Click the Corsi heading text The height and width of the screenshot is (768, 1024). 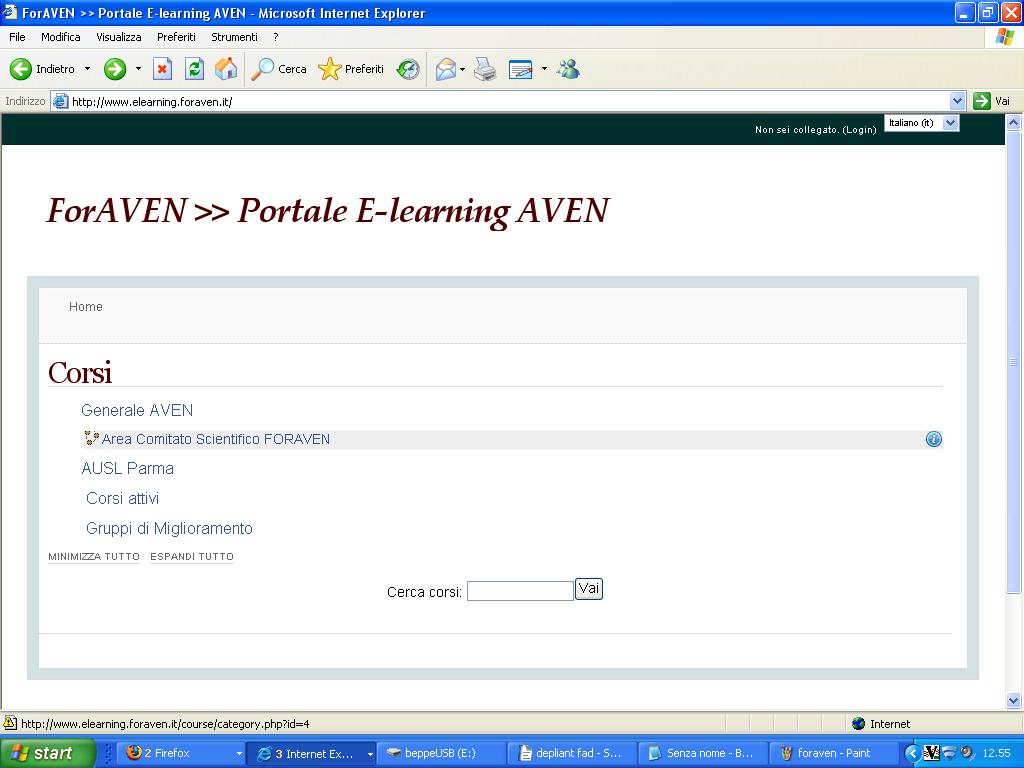pyautogui.click(x=80, y=372)
